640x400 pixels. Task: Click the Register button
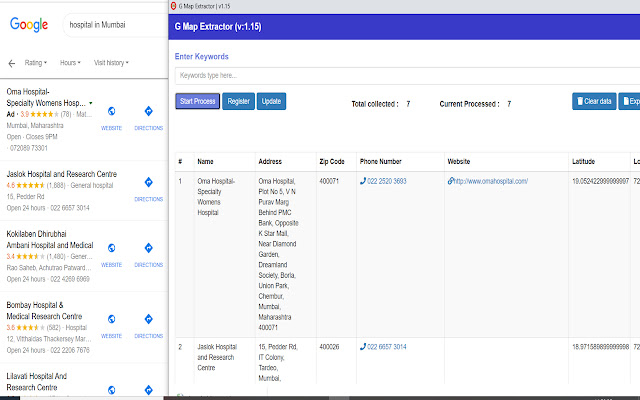[x=238, y=101]
